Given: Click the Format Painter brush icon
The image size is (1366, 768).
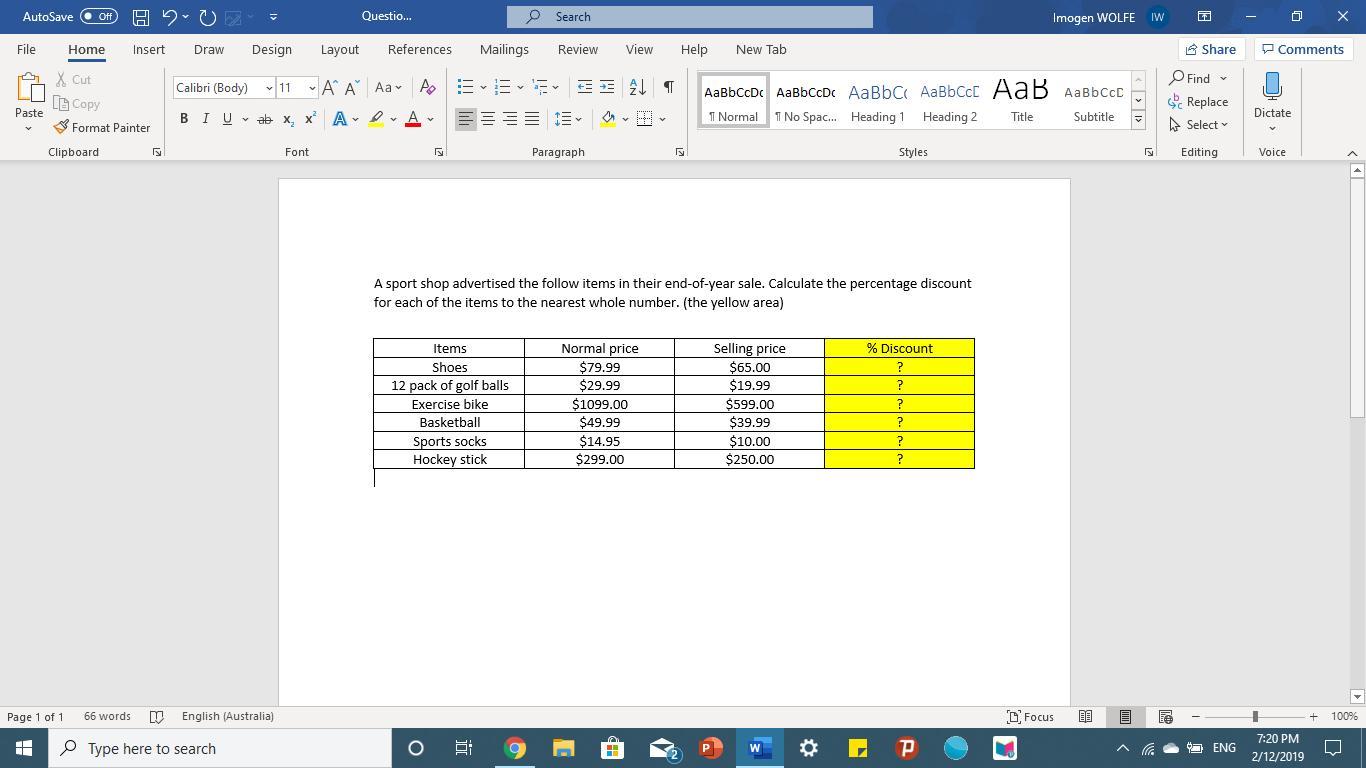Looking at the screenshot, I should pos(61,128).
